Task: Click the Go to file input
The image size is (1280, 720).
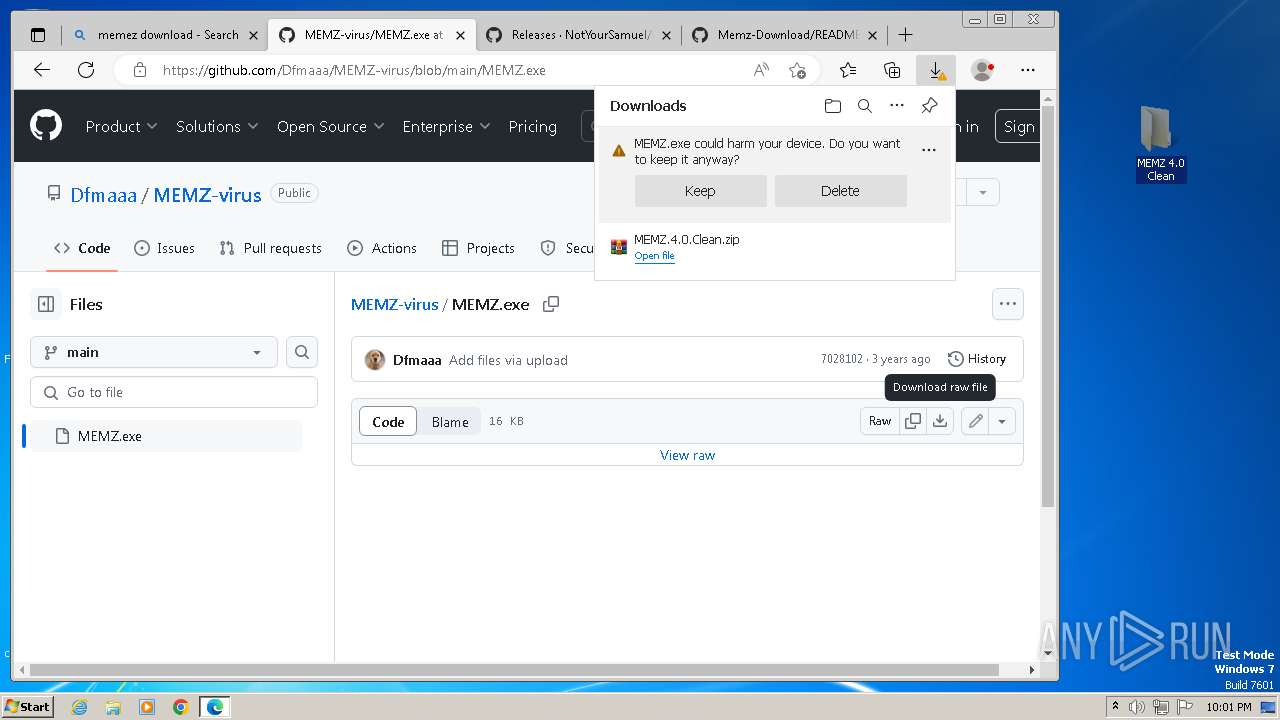Action: (x=174, y=392)
